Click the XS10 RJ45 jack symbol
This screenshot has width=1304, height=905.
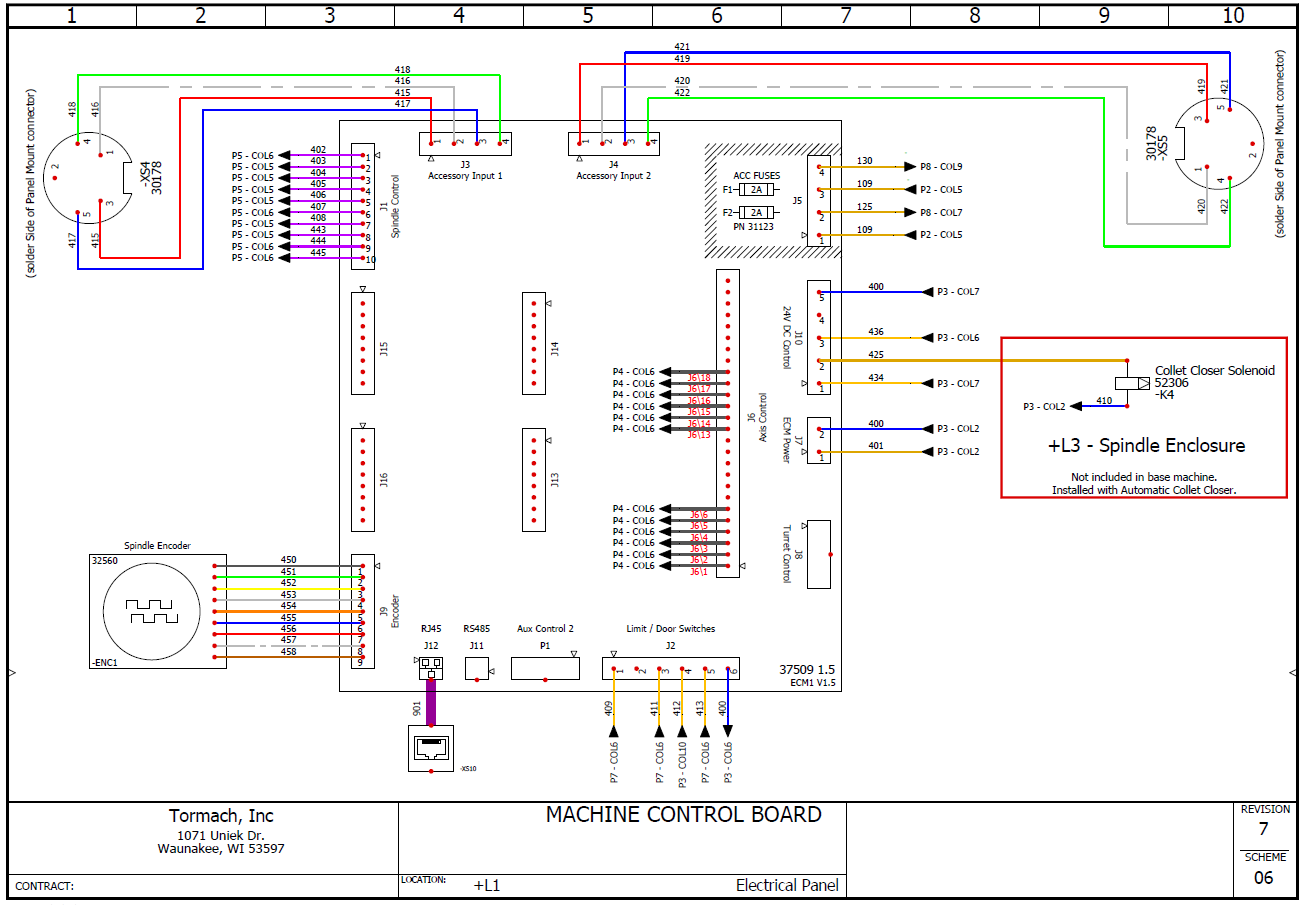pyautogui.click(x=430, y=747)
